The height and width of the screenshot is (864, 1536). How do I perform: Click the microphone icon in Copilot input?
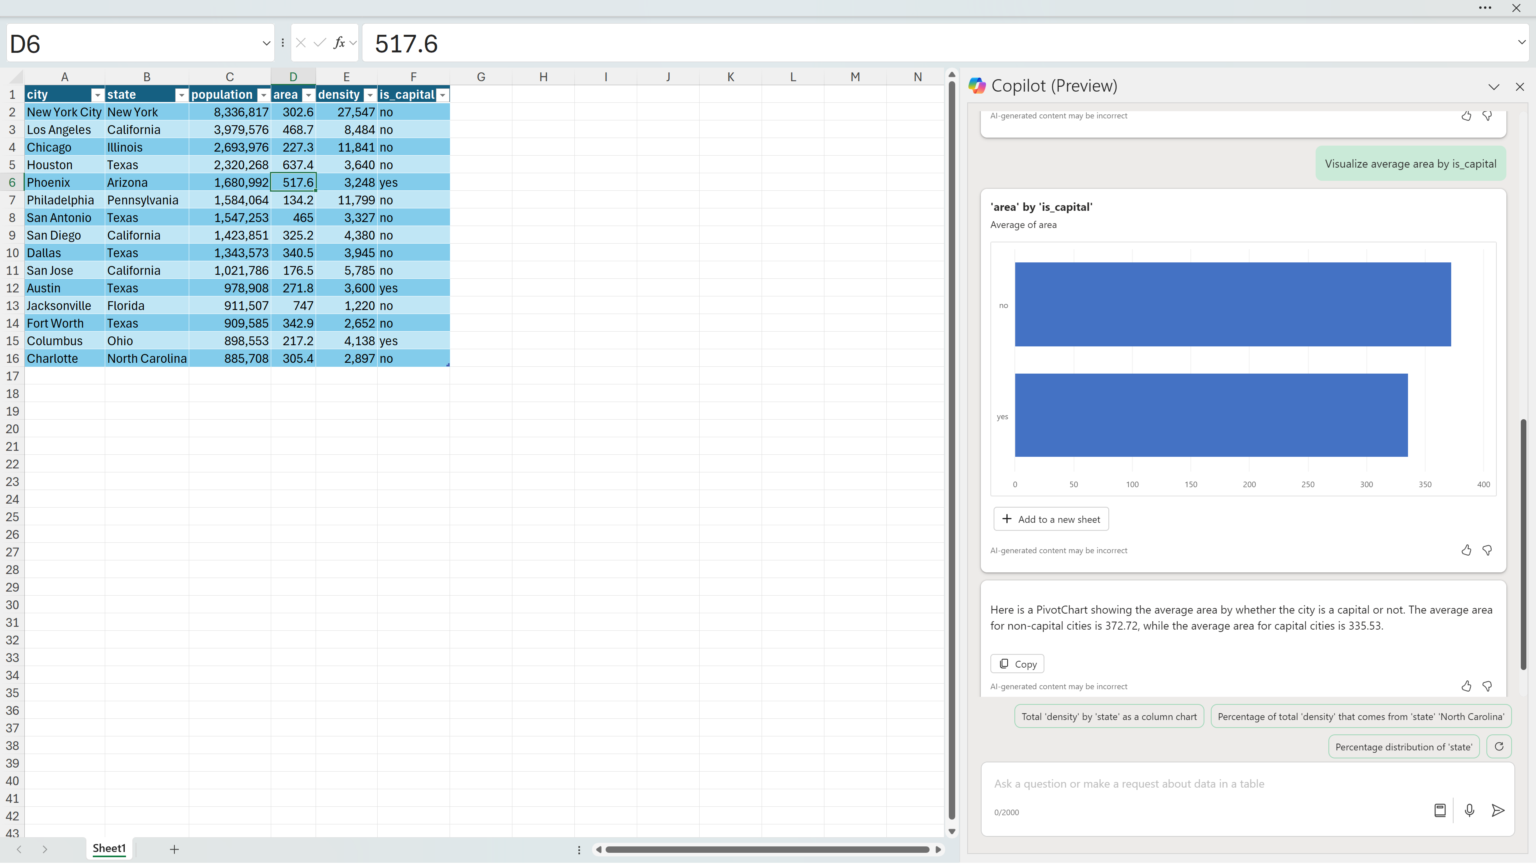pyautogui.click(x=1469, y=811)
